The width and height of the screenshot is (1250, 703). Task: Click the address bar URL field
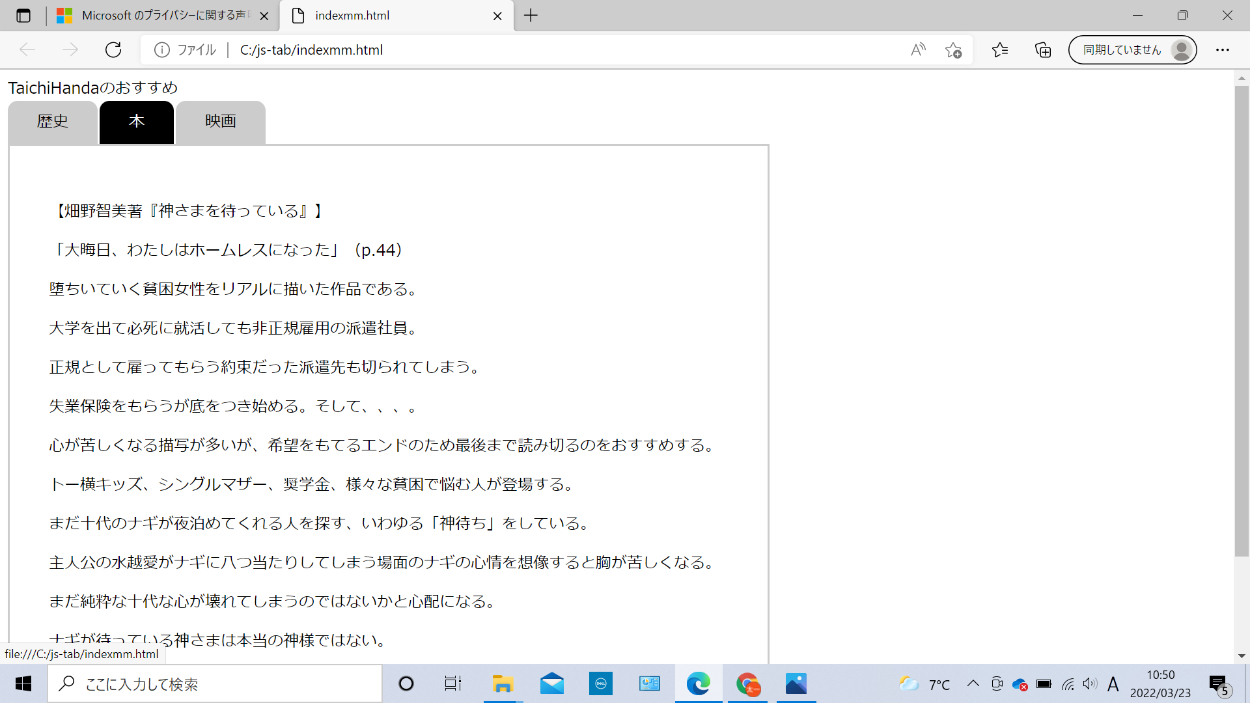(x=560, y=50)
